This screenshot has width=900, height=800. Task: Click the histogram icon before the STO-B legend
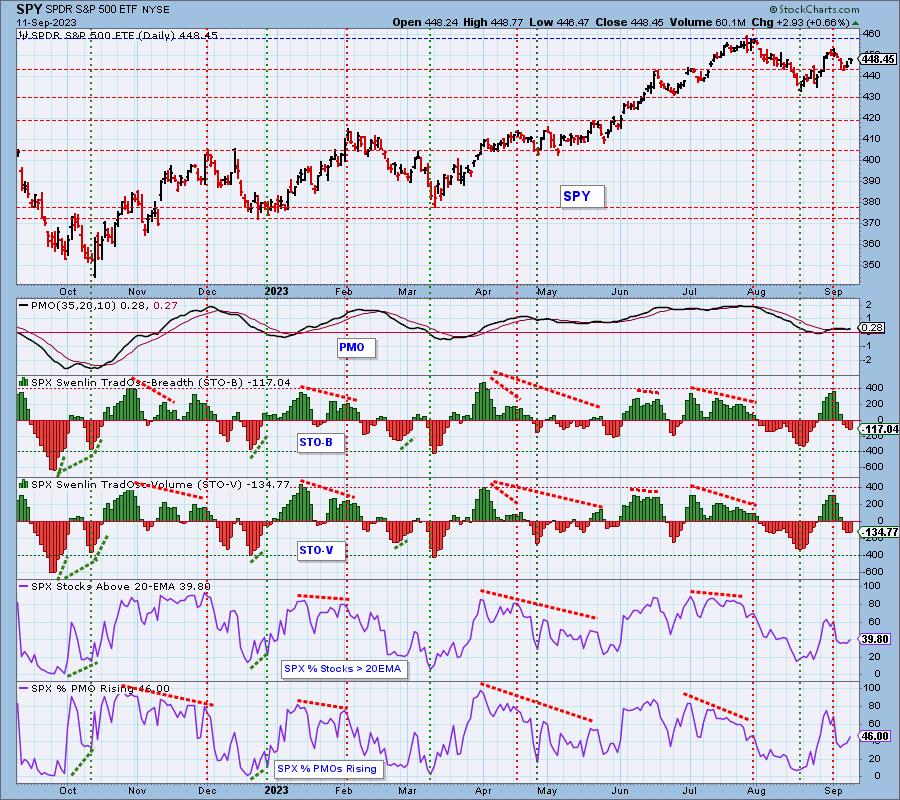(x=24, y=382)
